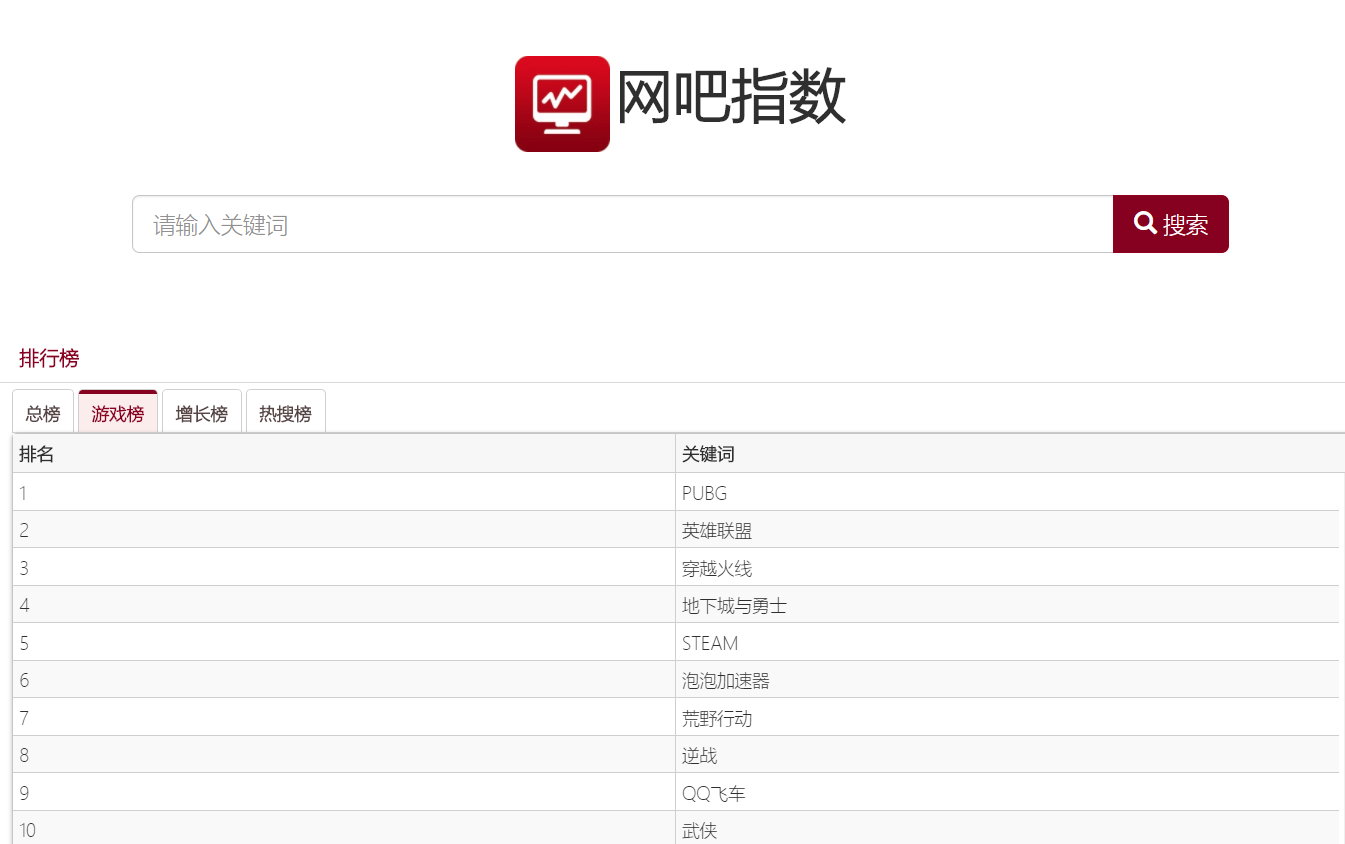The image size is (1345, 844).
Task: Click the 网吧指数 red monitor logo icon
Action: [562, 104]
